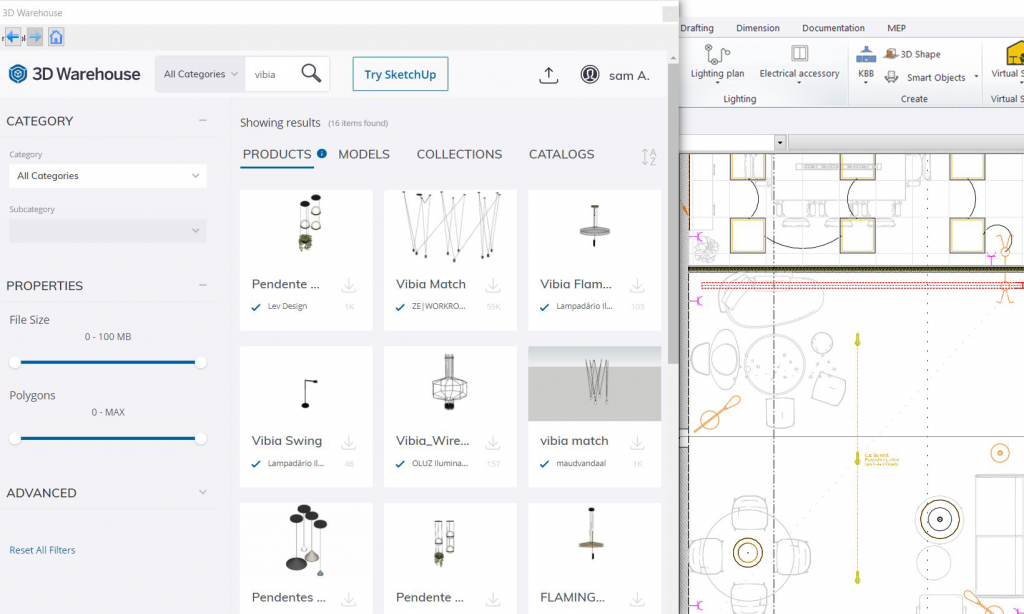Open the Vibia_Wire product thumbnail
This screenshot has width=1024, height=614.
tap(450, 384)
